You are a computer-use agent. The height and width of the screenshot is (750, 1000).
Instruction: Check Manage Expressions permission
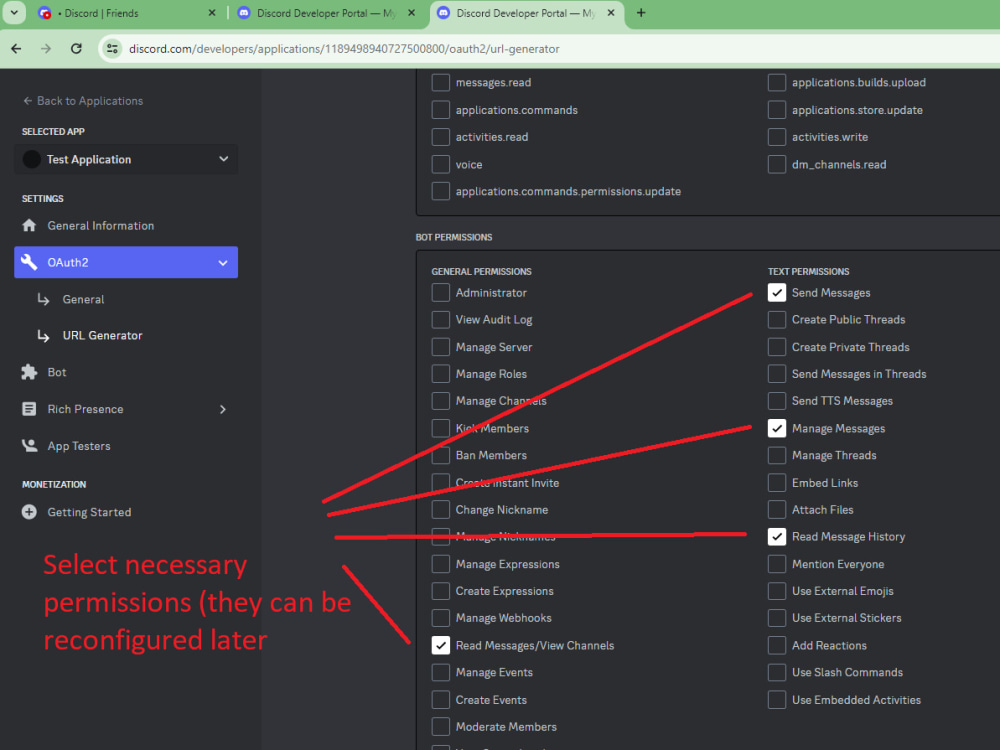tap(441, 564)
